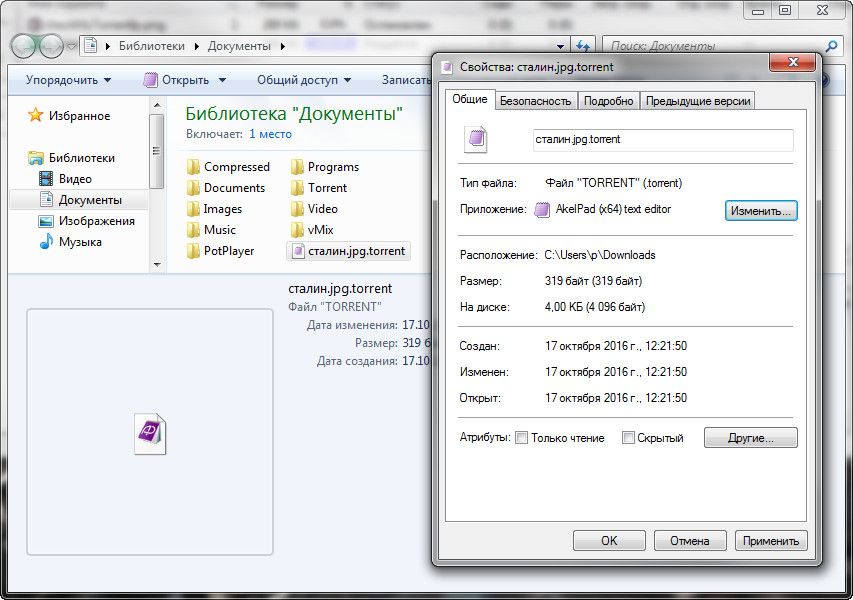
Task: Click the navigation pane scrollbar thumb
Action: click(x=157, y=151)
